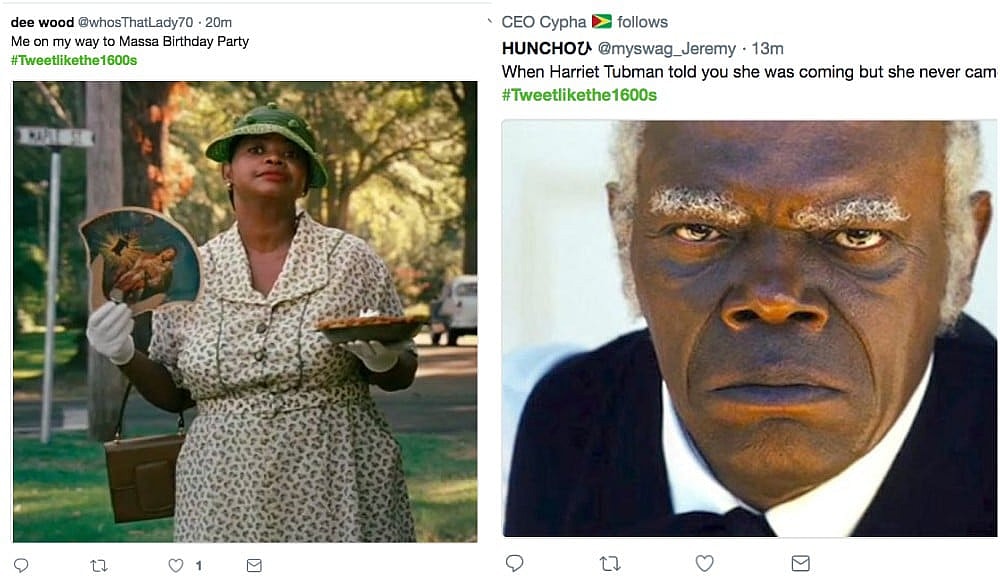Open dee wood's profile name
Image resolution: width=1000 pixels, height=586 pixels.
pyautogui.click(x=42, y=22)
